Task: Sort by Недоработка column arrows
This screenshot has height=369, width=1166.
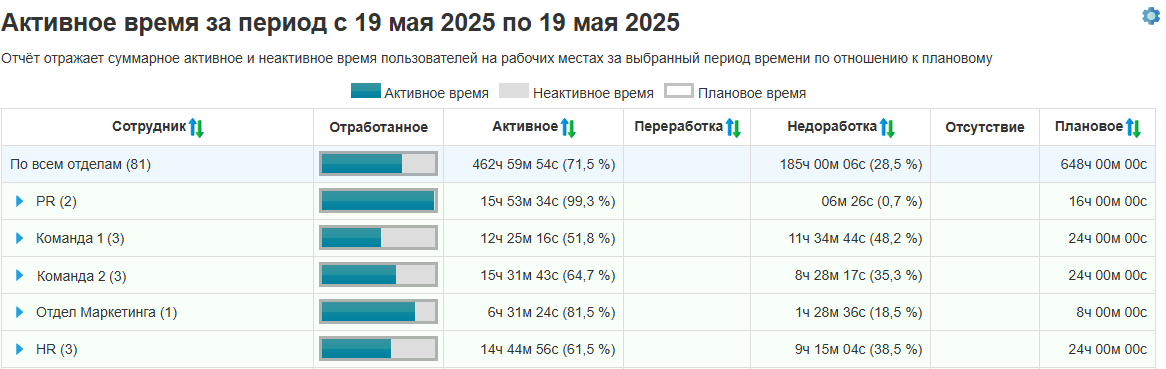Action: (x=887, y=127)
